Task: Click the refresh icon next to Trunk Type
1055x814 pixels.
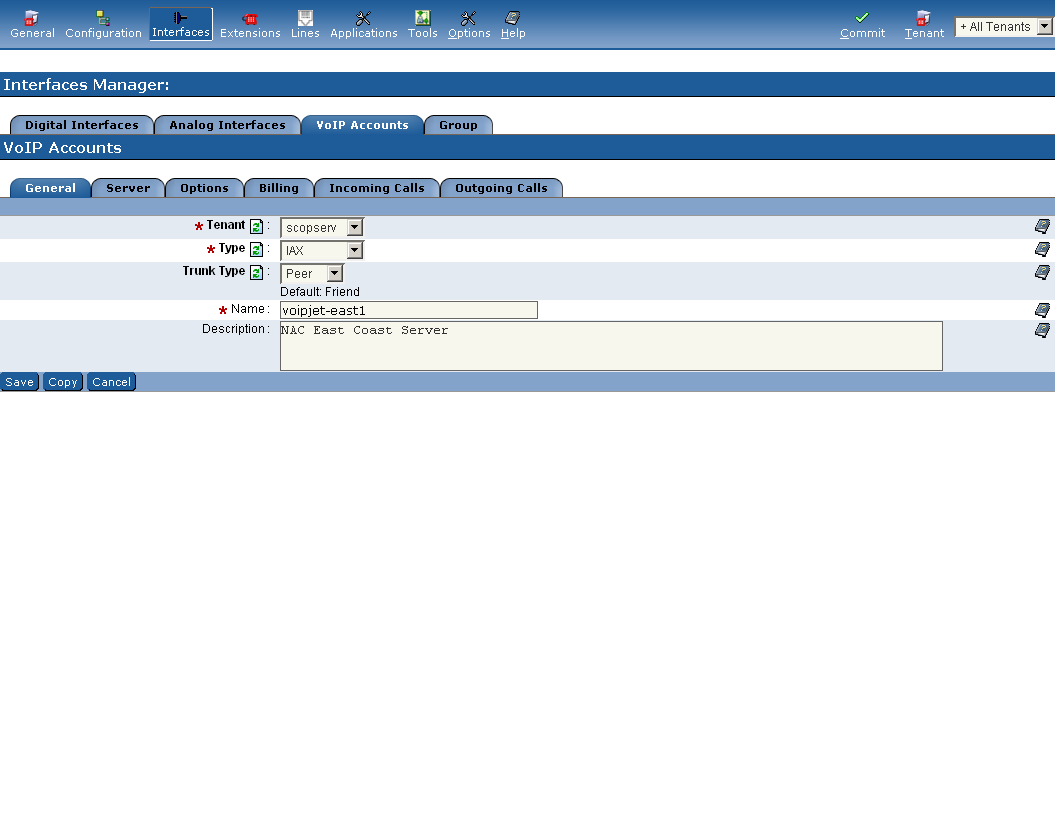Action: [256, 272]
